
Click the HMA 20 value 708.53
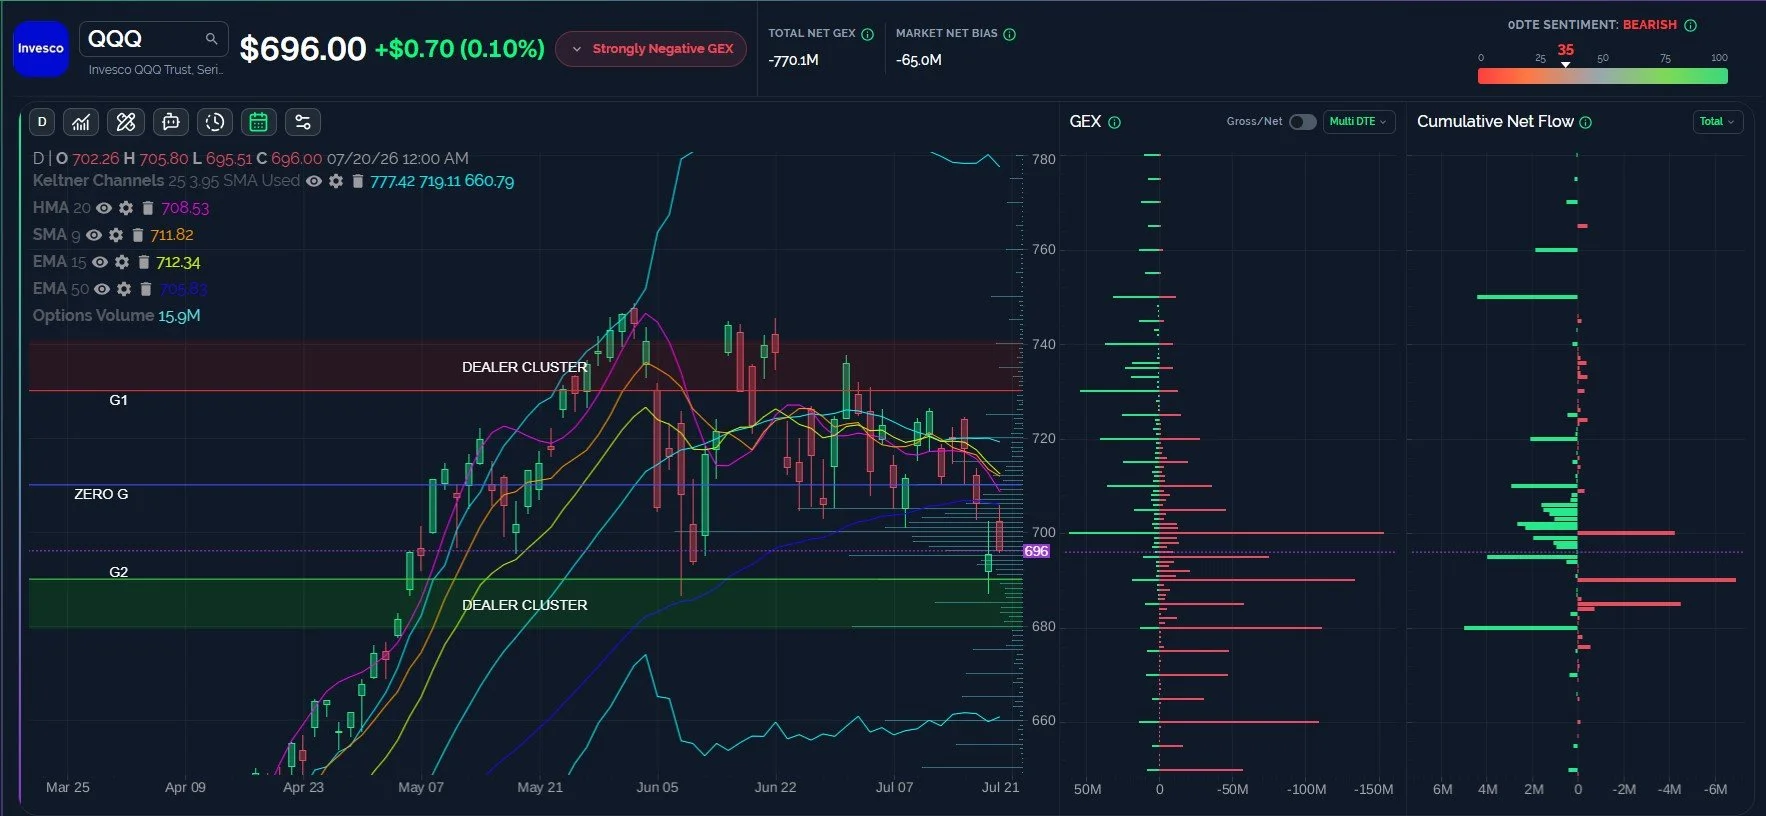(185, 208)
